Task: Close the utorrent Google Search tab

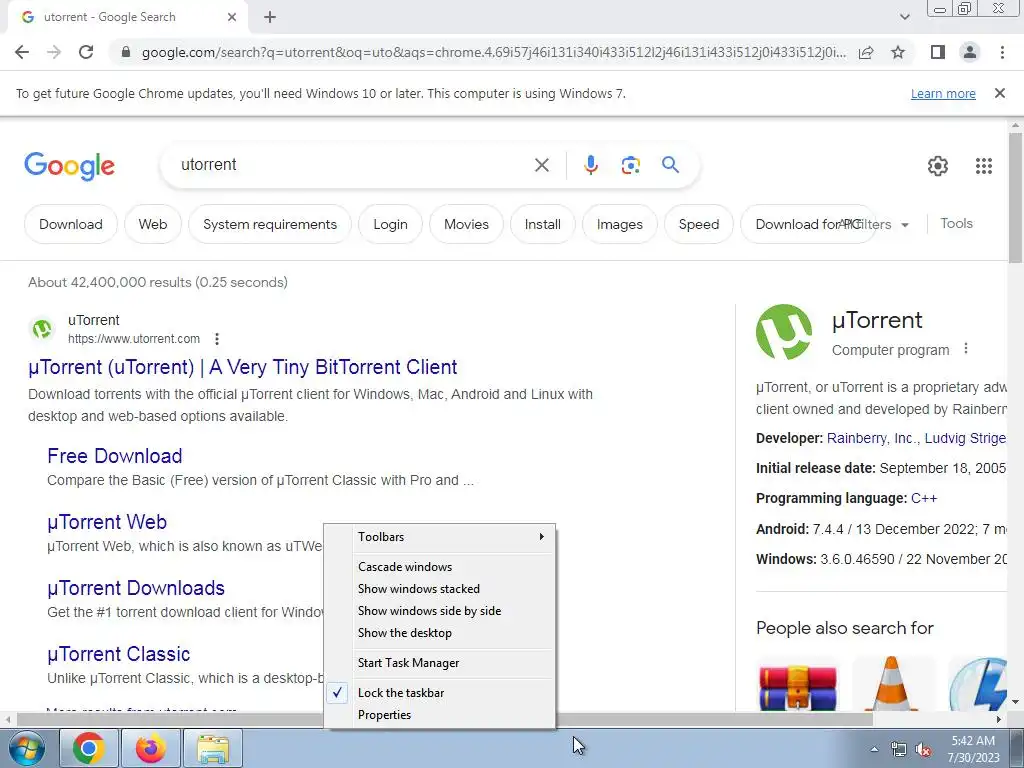Action: [x=231, y=17]
